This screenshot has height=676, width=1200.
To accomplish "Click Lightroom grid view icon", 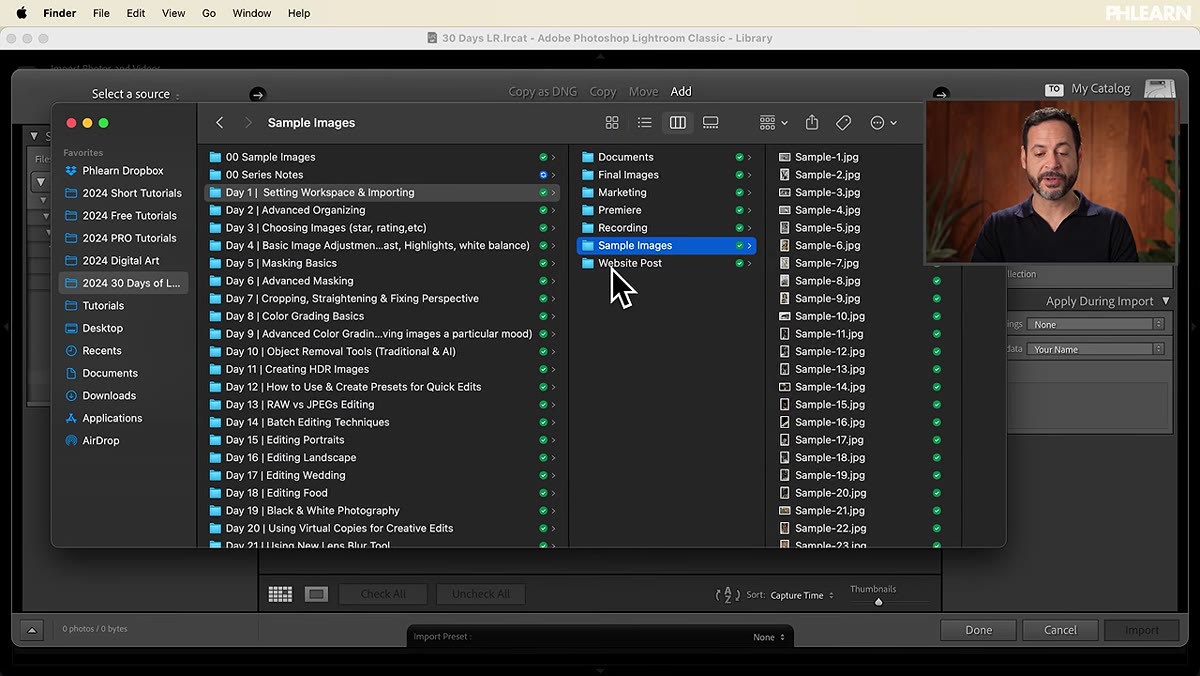I will click(280, 594).
